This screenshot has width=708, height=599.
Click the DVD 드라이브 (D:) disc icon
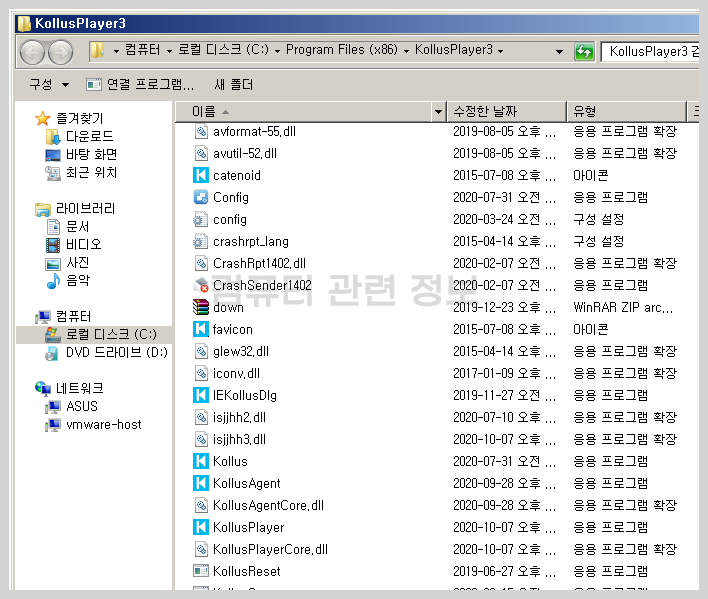(52, 353)
